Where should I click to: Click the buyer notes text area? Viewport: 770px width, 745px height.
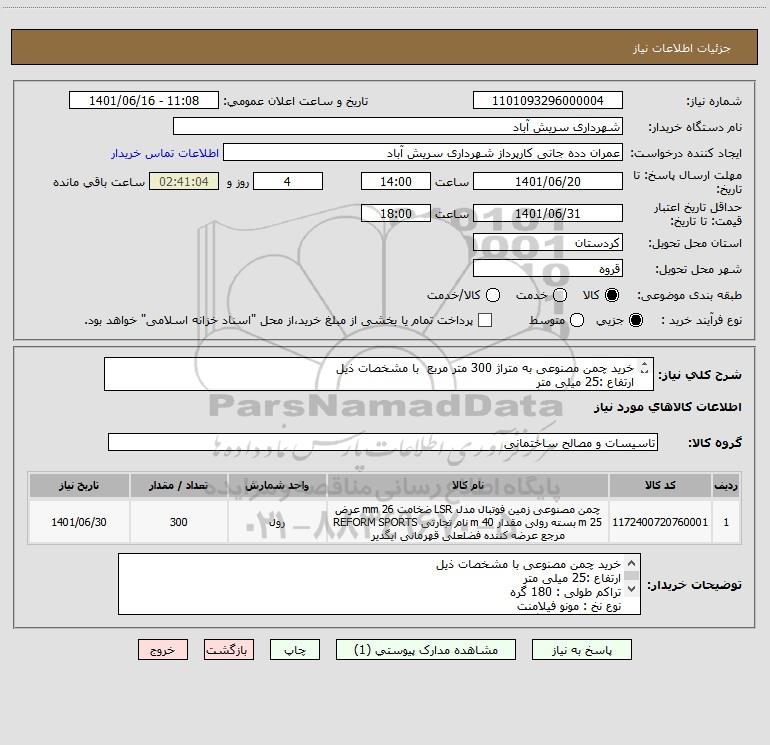[379, 584]
